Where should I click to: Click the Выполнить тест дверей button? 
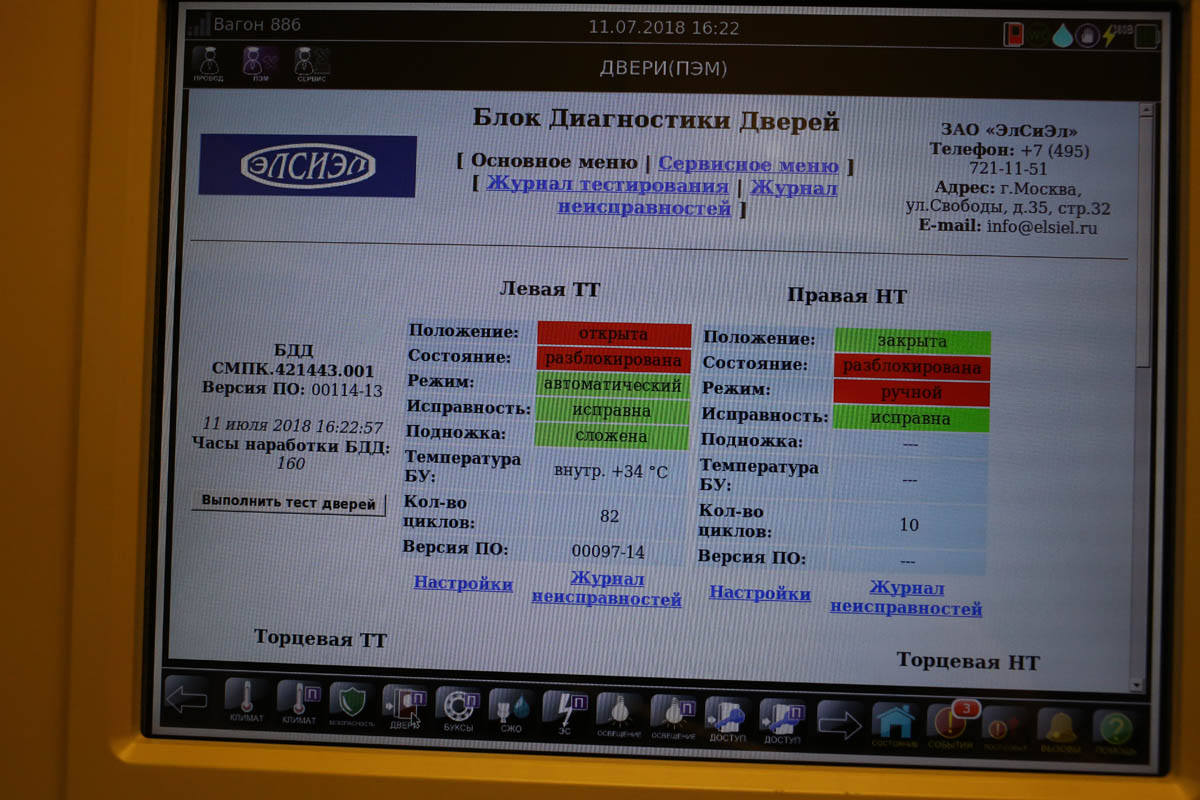288,504
